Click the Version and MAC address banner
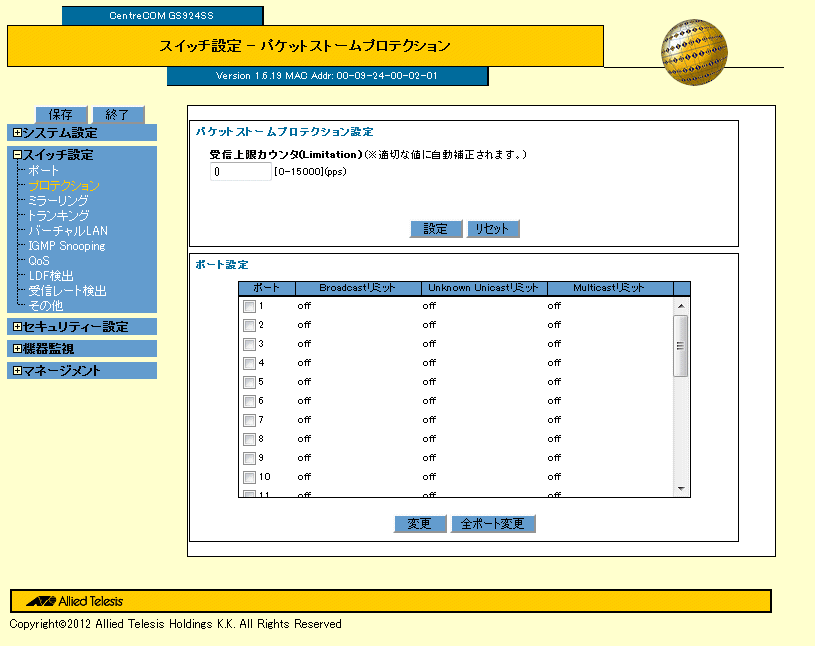815x646 pixels. pyautogui.click(x=327, y=76)
